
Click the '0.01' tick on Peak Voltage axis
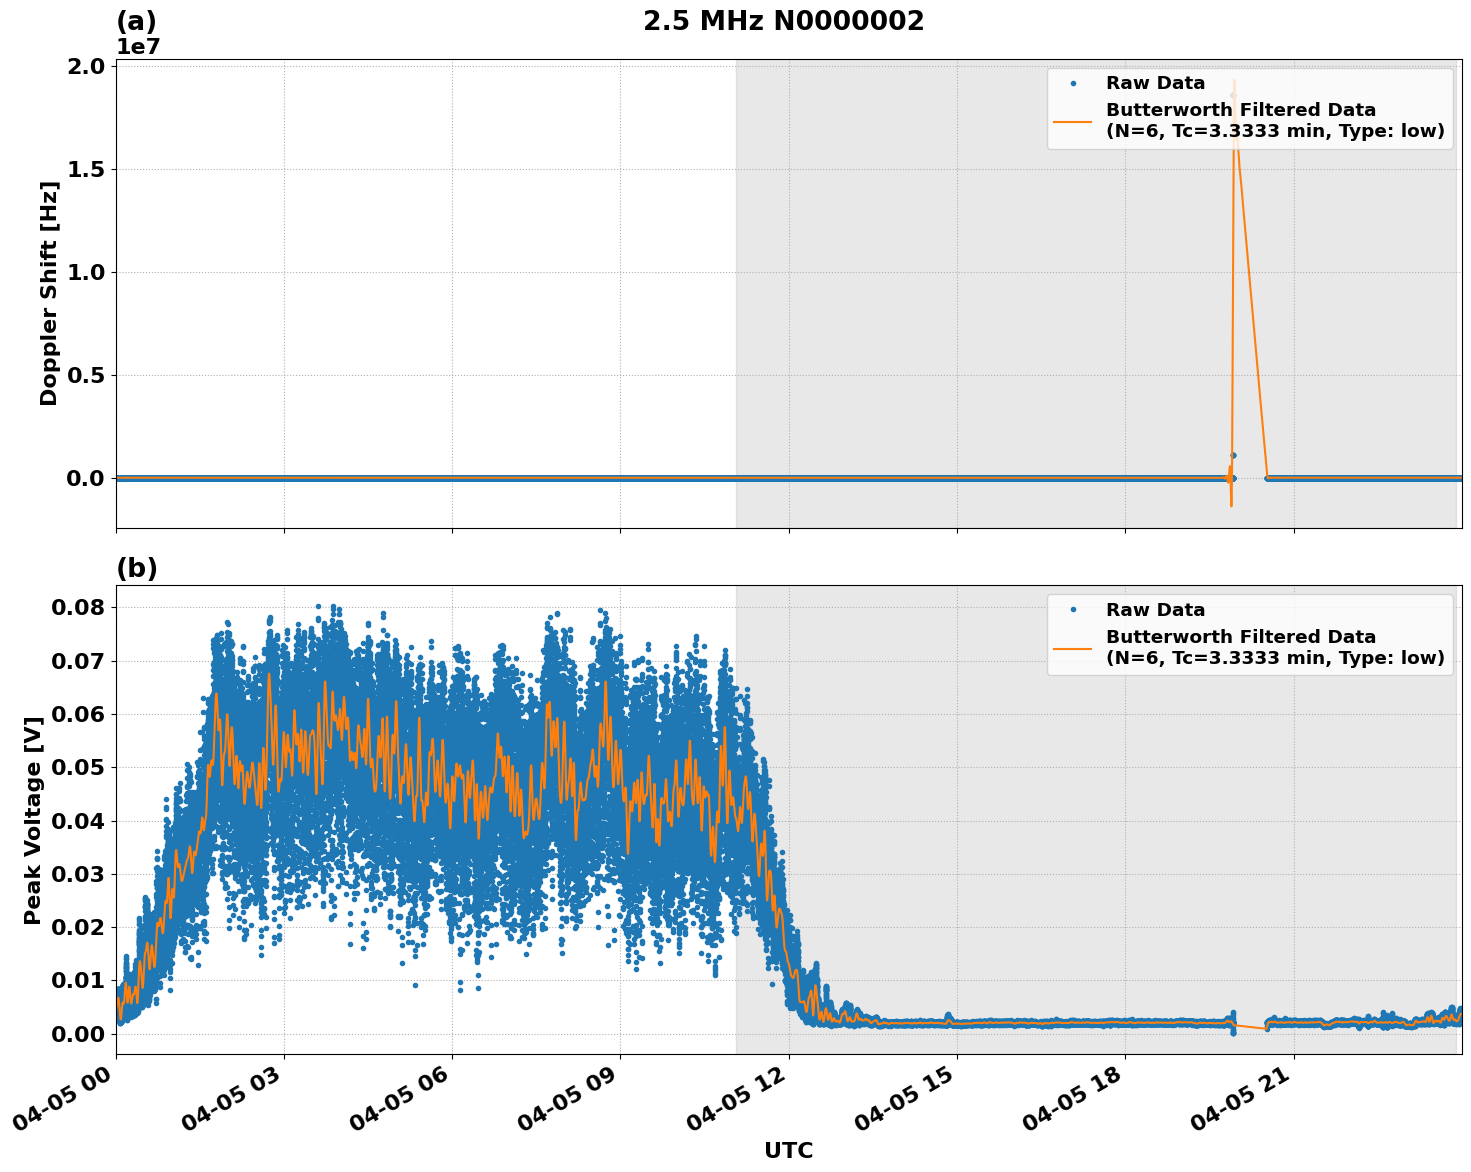77,981
